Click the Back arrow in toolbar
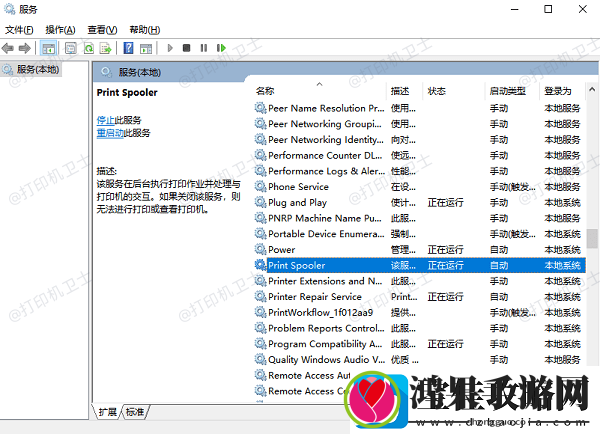Screen dimensions: 600x434 (8, 48)
